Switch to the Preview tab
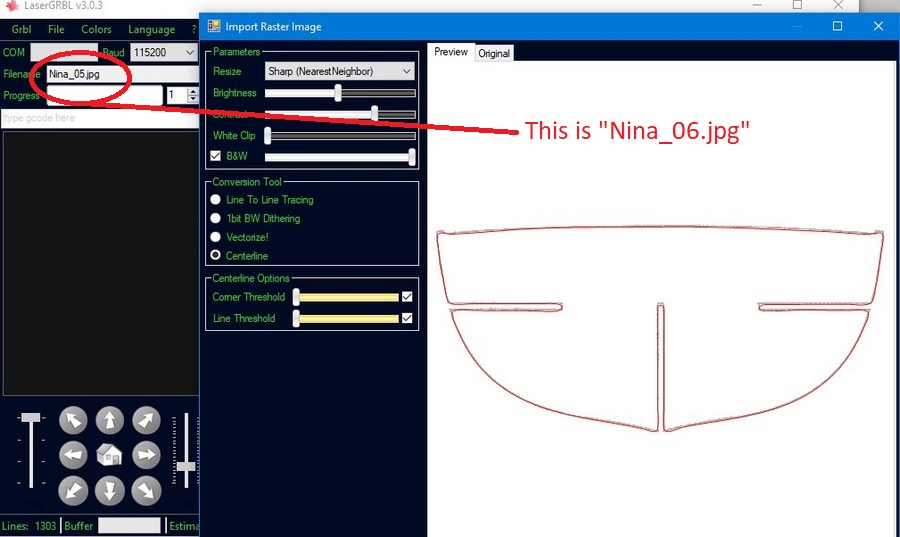900x537 pixels. click(451, 52)
